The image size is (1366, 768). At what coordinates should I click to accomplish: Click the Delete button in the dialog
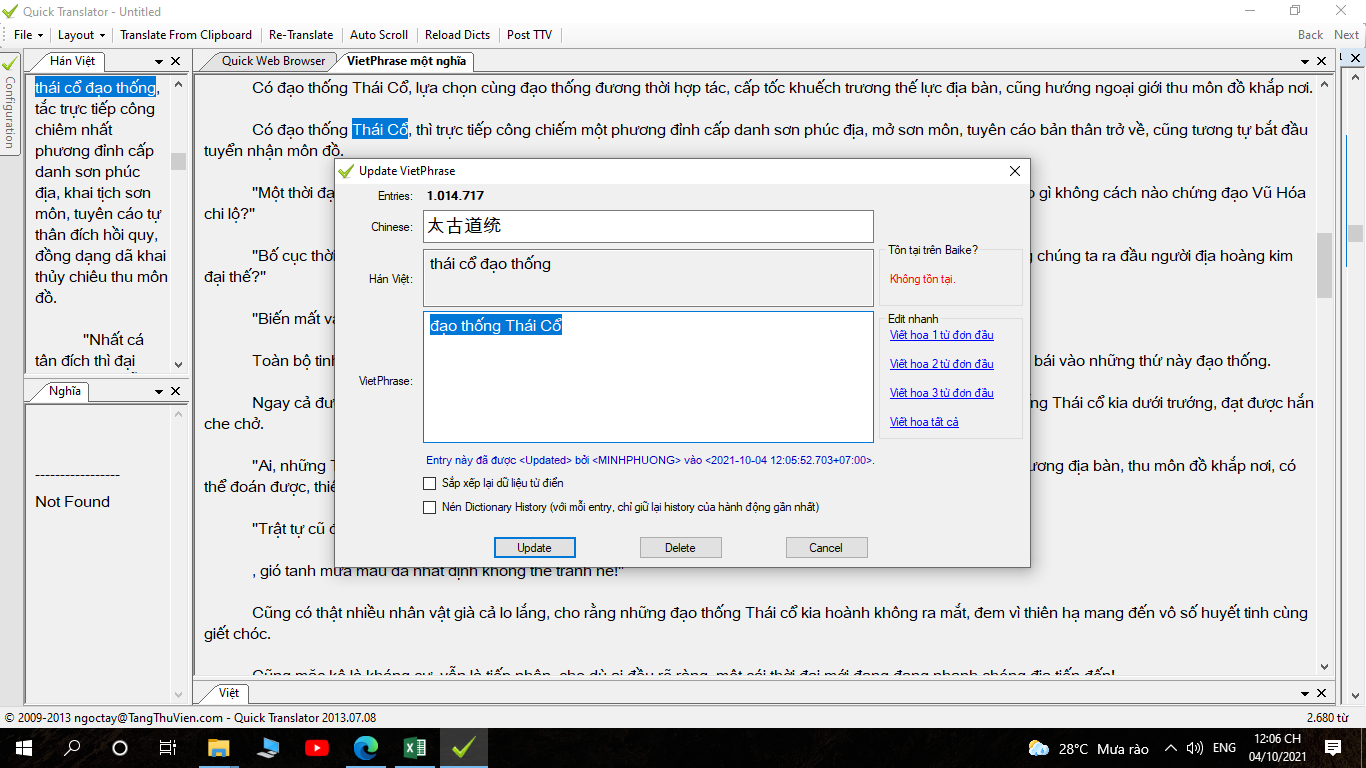[x=680, y=547]
